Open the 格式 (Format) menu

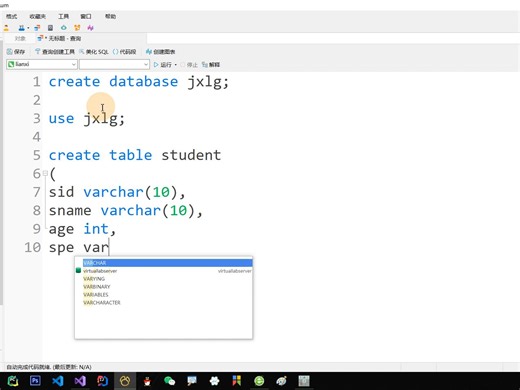pos(12,16)
